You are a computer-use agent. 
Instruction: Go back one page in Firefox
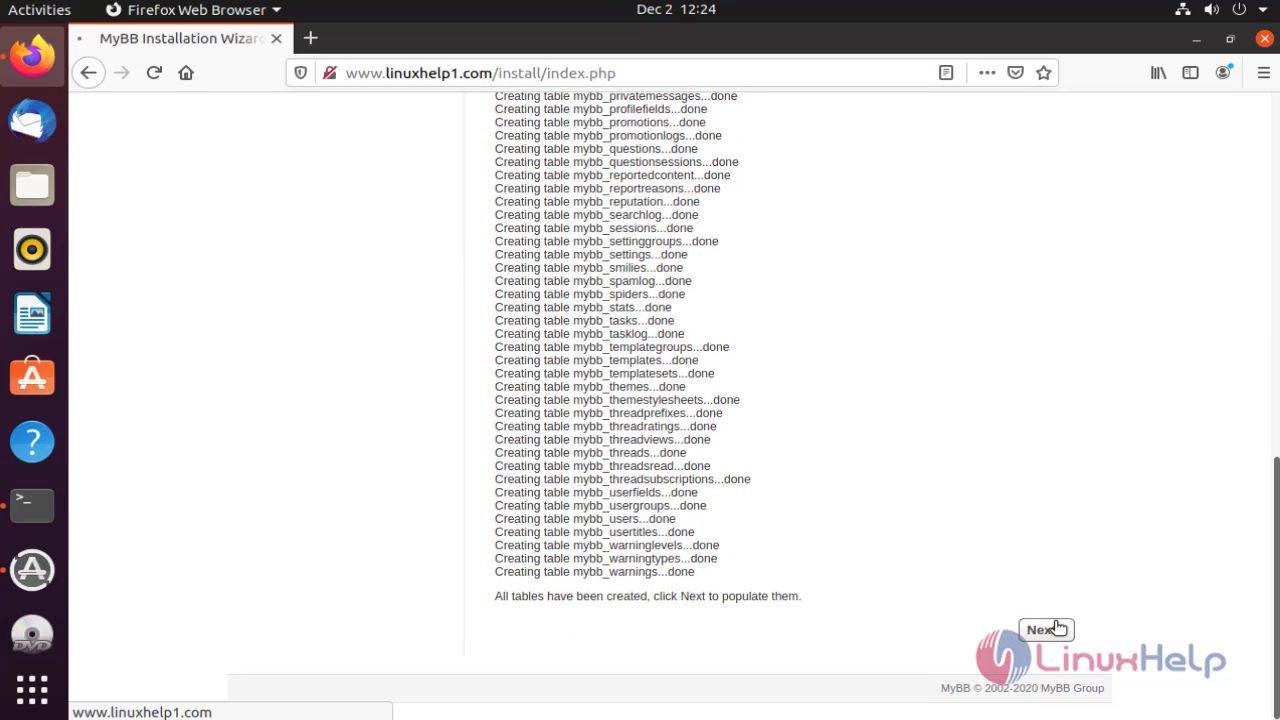click(x=88, y=73)
